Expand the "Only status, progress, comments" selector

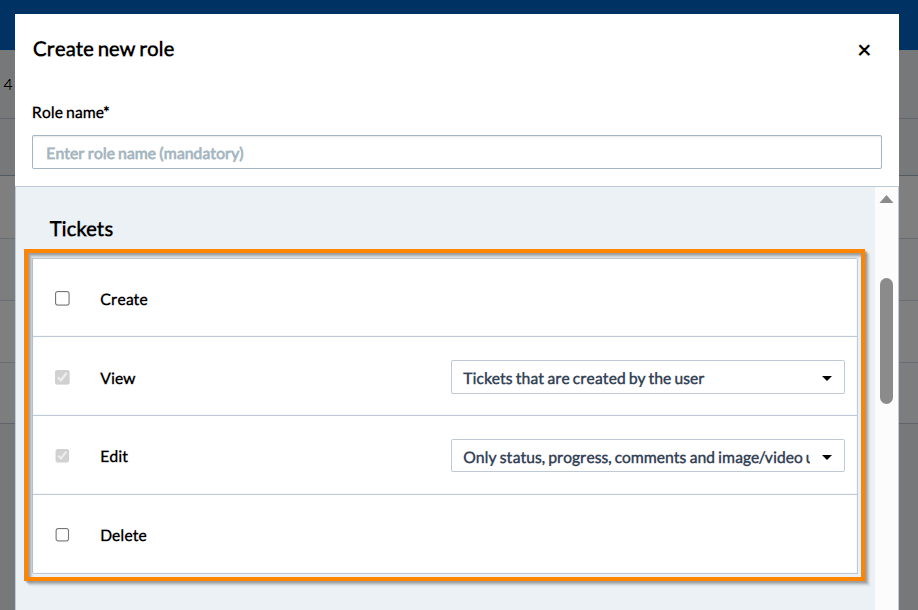click(648, 456)
